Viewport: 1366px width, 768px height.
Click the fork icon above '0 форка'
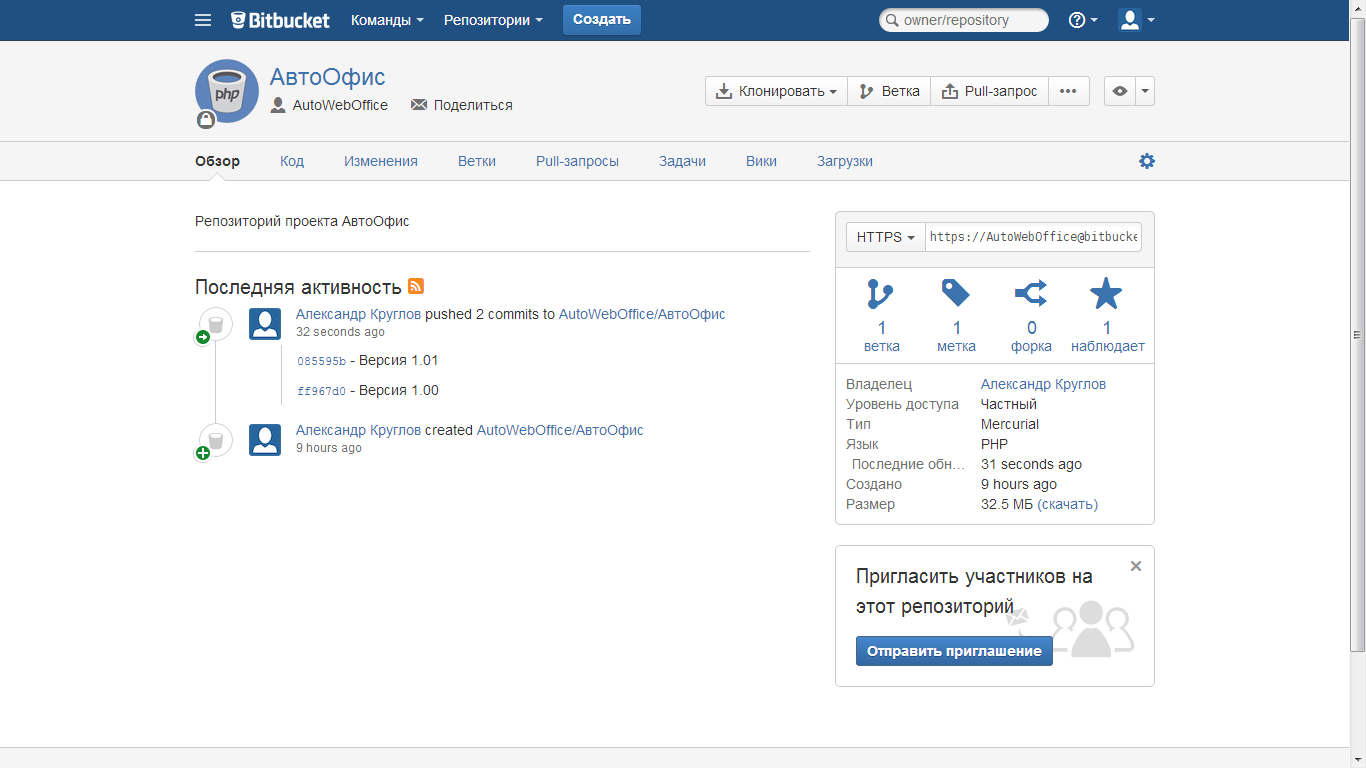tap(1031, 293)
